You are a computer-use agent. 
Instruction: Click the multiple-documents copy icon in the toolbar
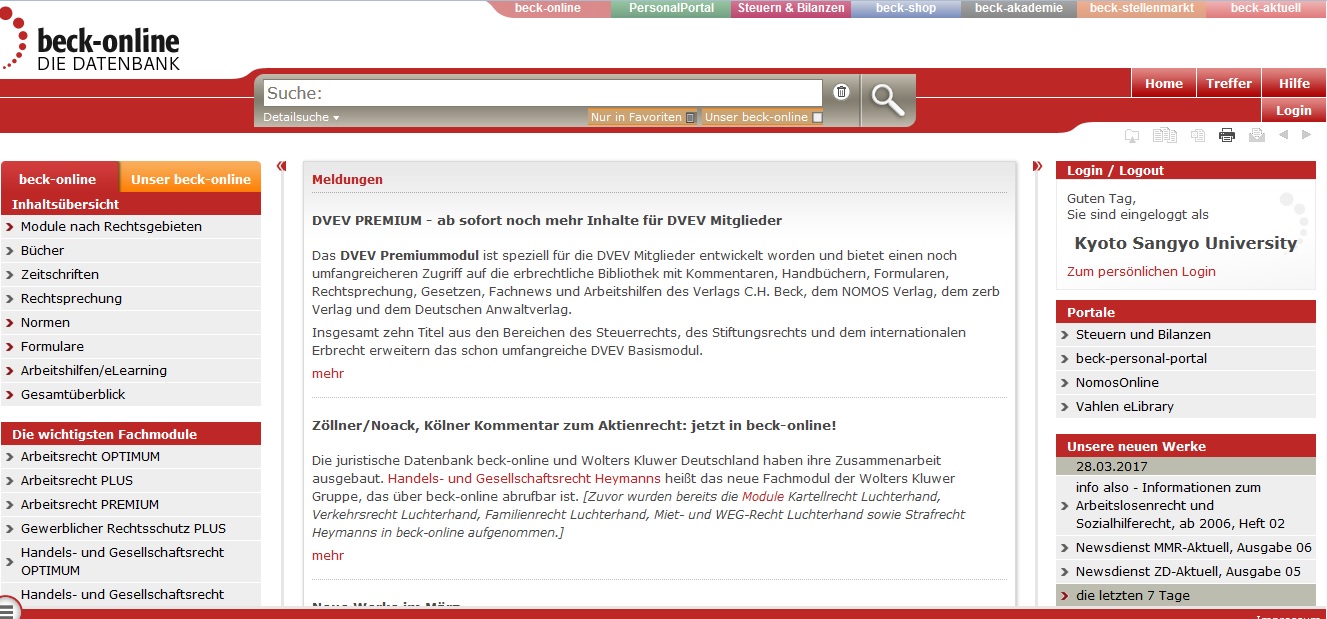tap(1165, 135)
